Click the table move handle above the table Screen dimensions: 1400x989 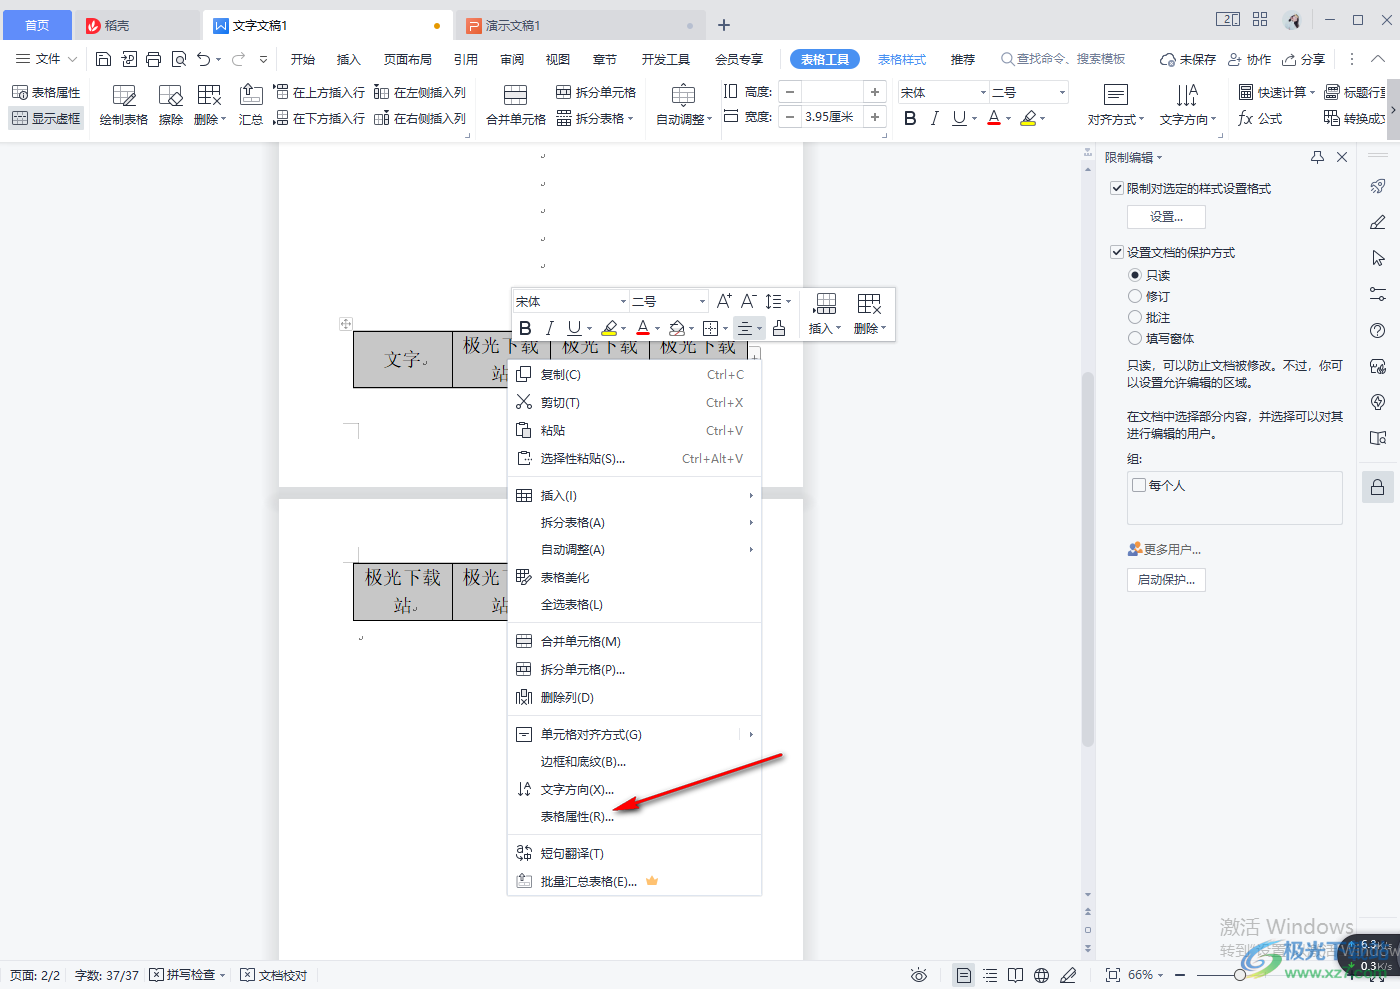pos(346,323)
